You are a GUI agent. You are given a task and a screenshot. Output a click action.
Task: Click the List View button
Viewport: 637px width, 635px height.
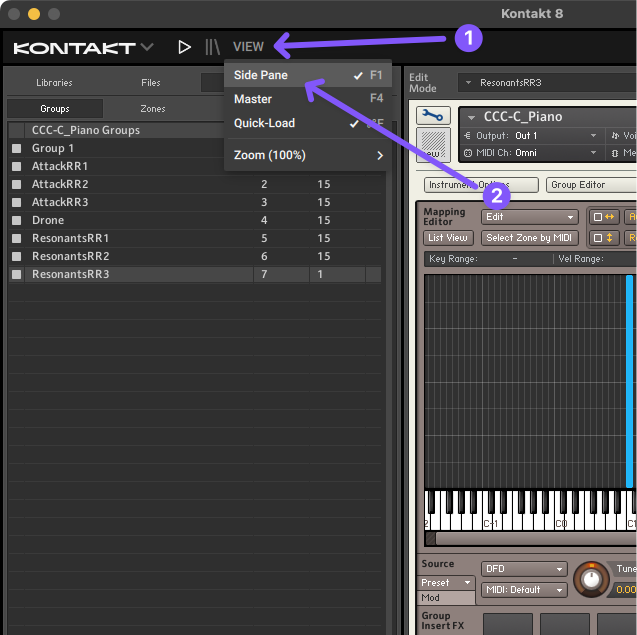[448, 238]
